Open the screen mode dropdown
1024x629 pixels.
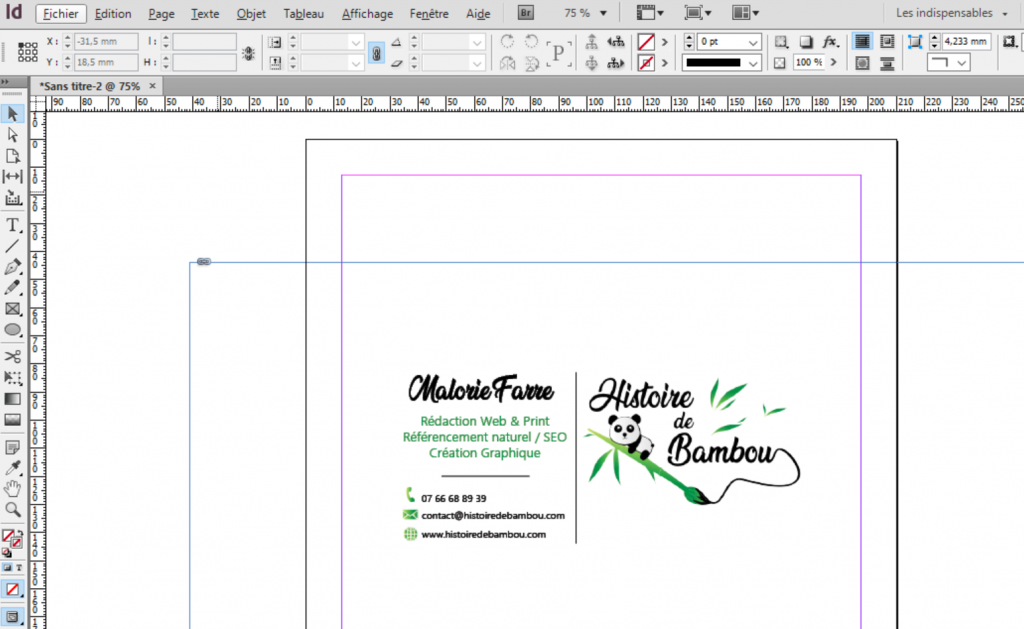coord(697,13)
